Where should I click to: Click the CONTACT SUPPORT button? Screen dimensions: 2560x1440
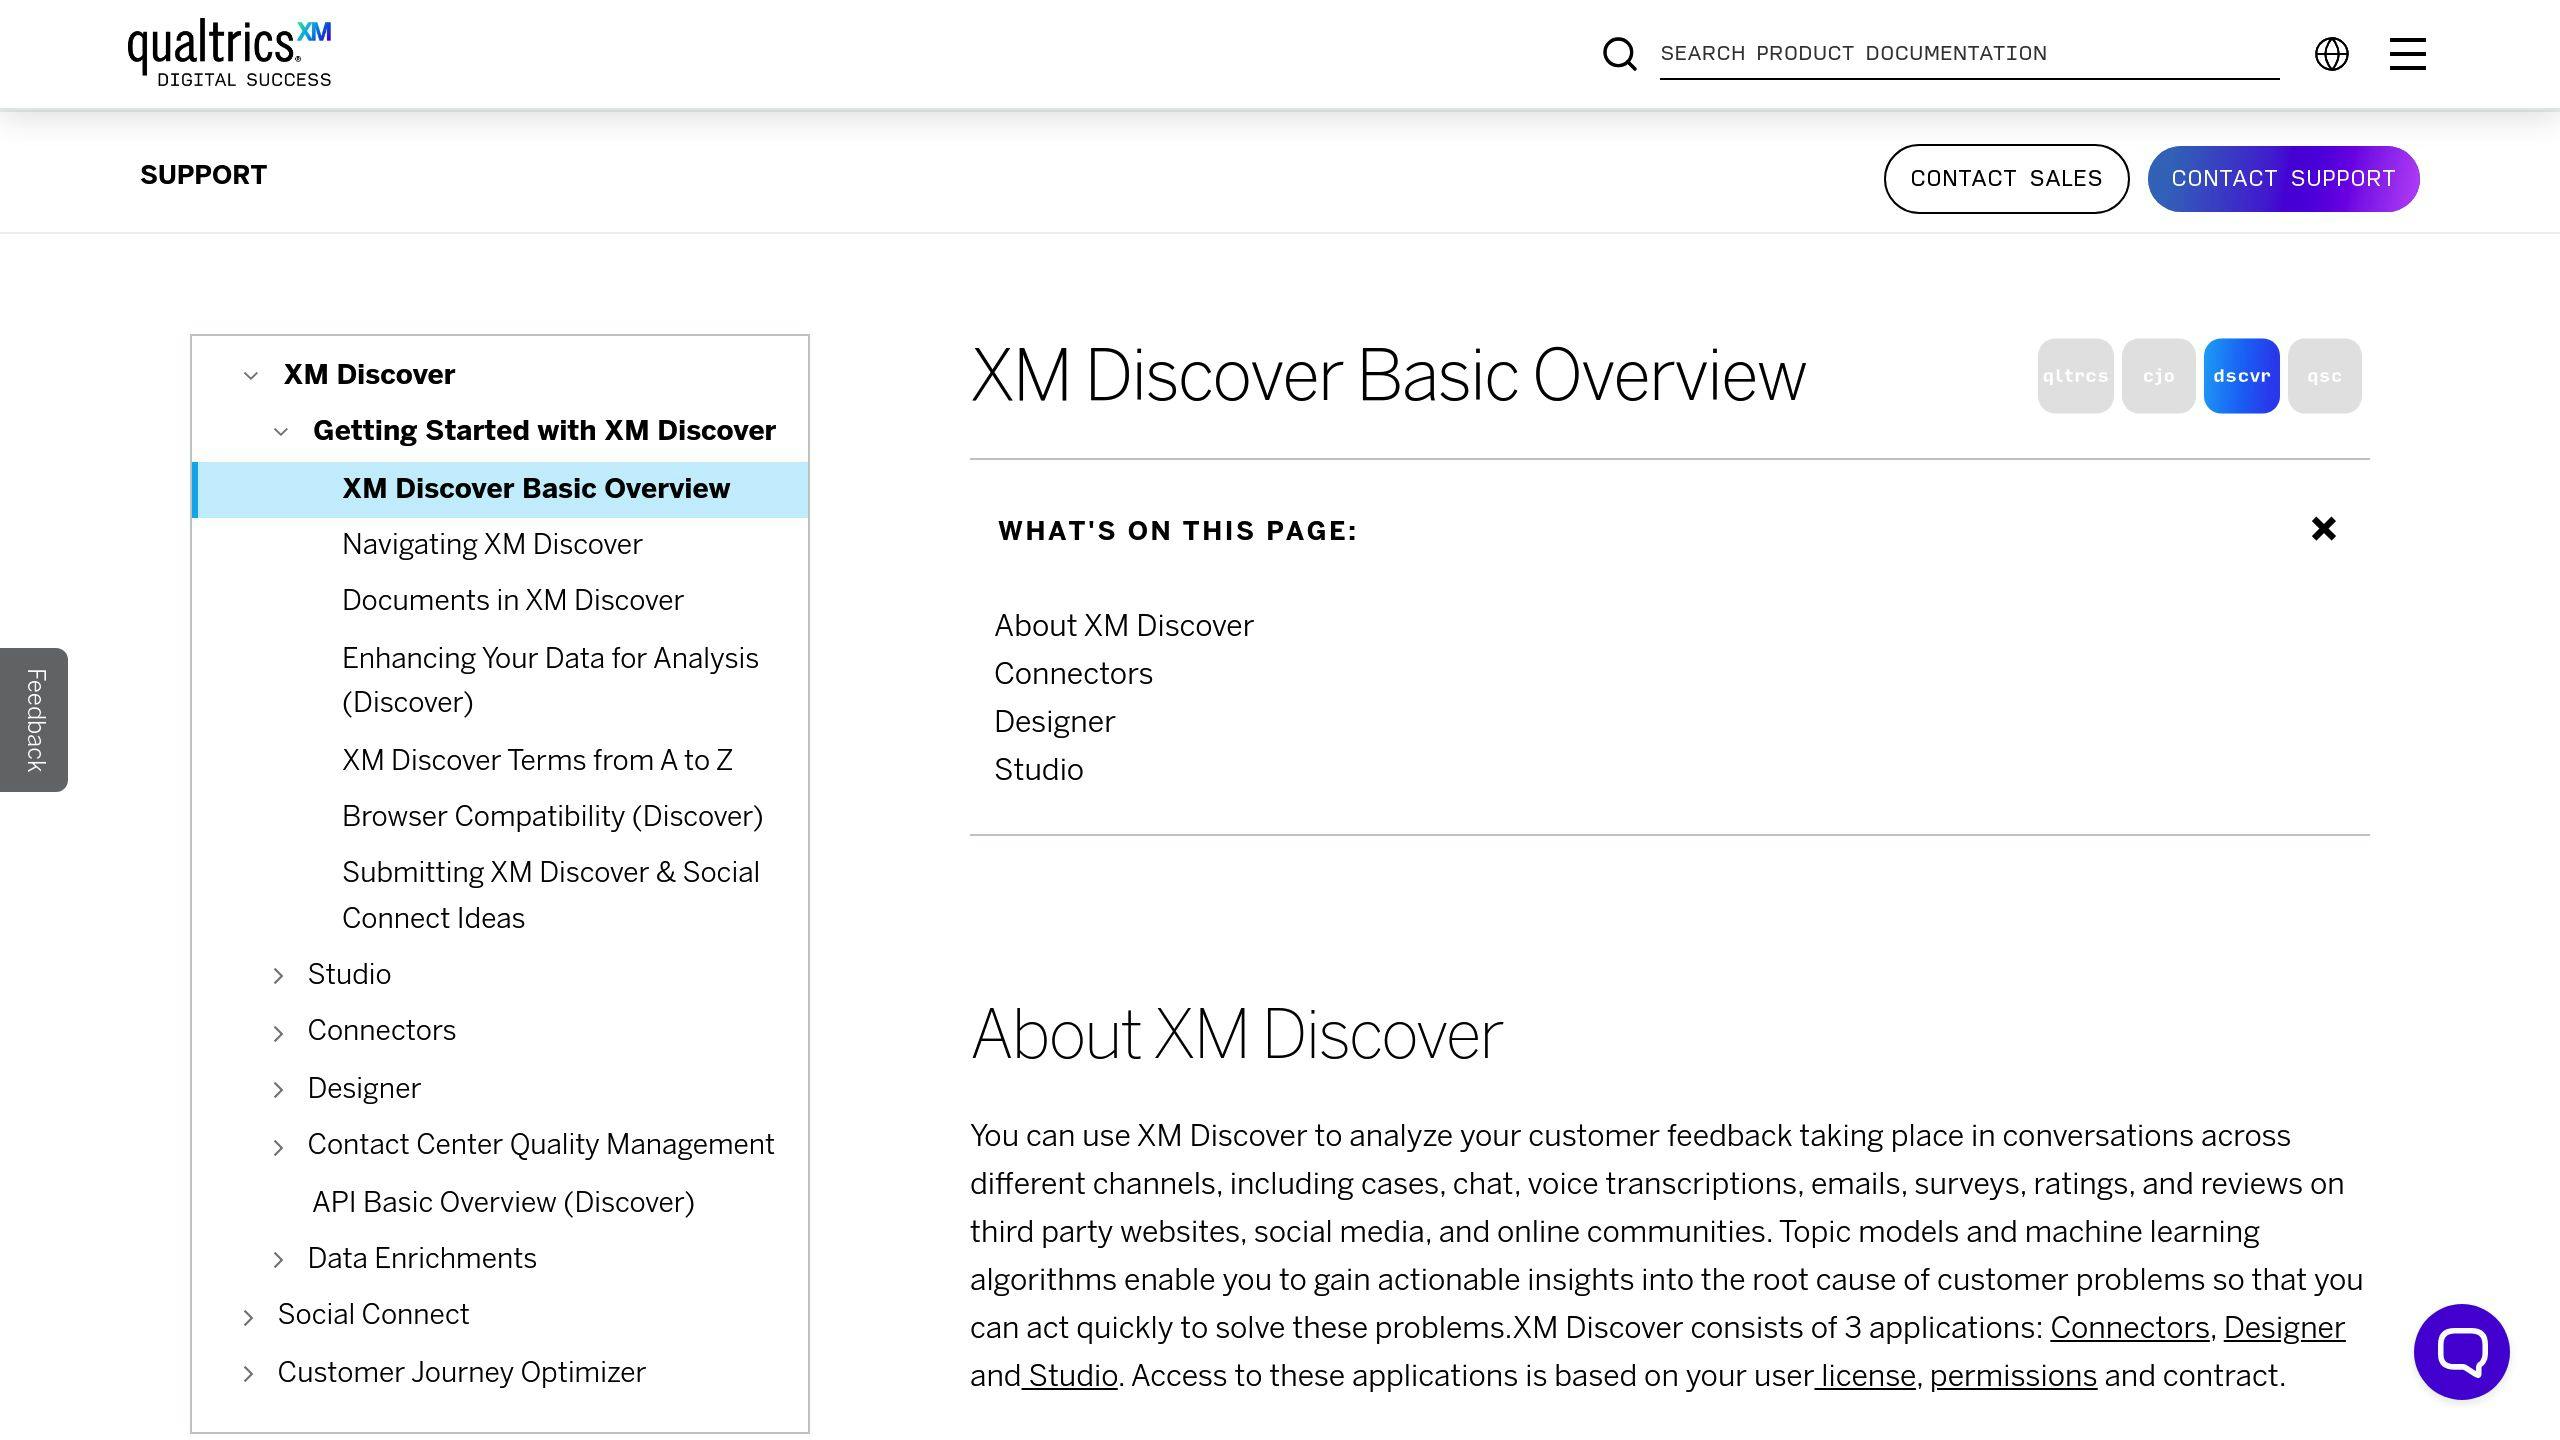point(2284,178)
